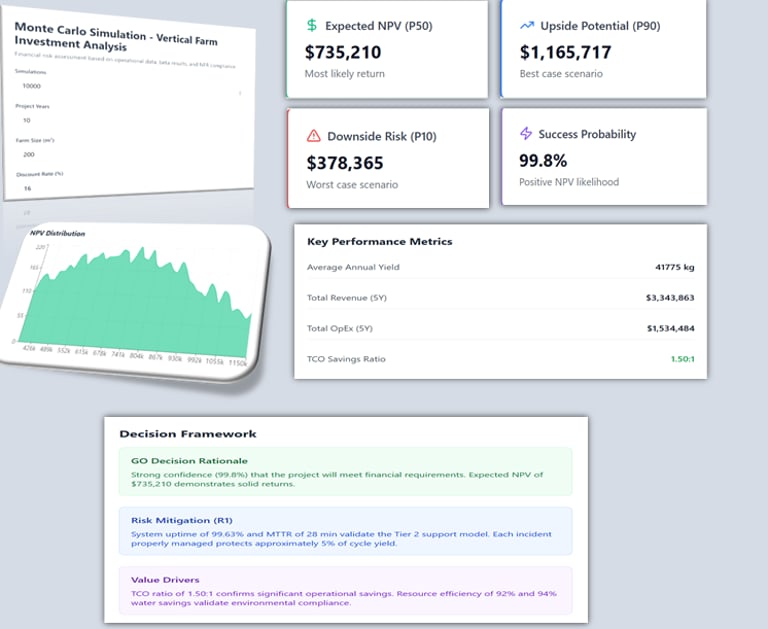
Task: Click the stepper arrows in the Simulations field
Action: point(240,93)
